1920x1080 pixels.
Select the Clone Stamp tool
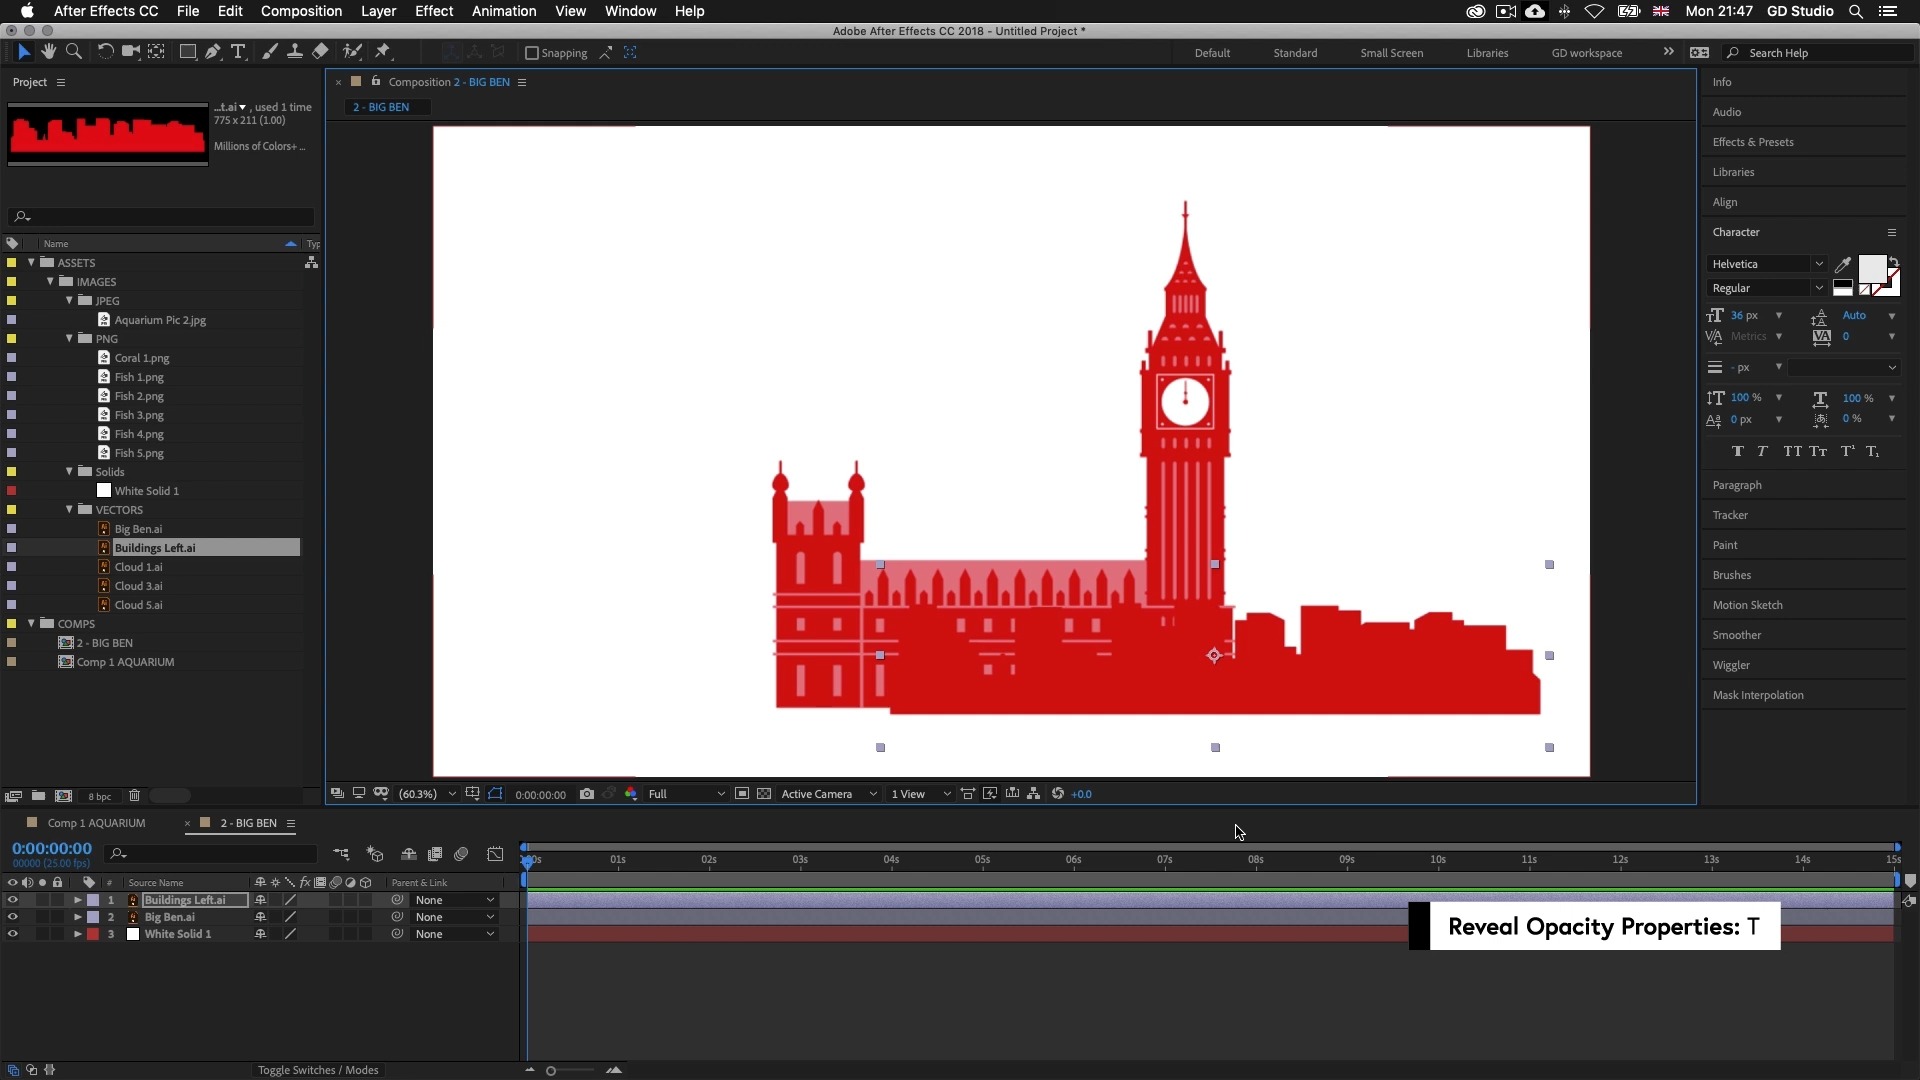point(295,52)
